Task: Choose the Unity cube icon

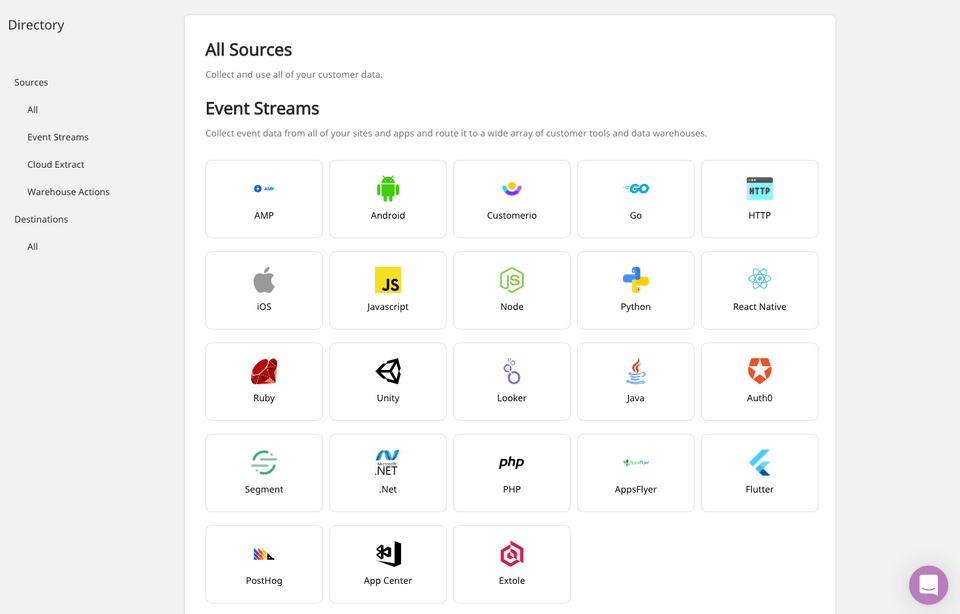Action: [x=388, y=371]
